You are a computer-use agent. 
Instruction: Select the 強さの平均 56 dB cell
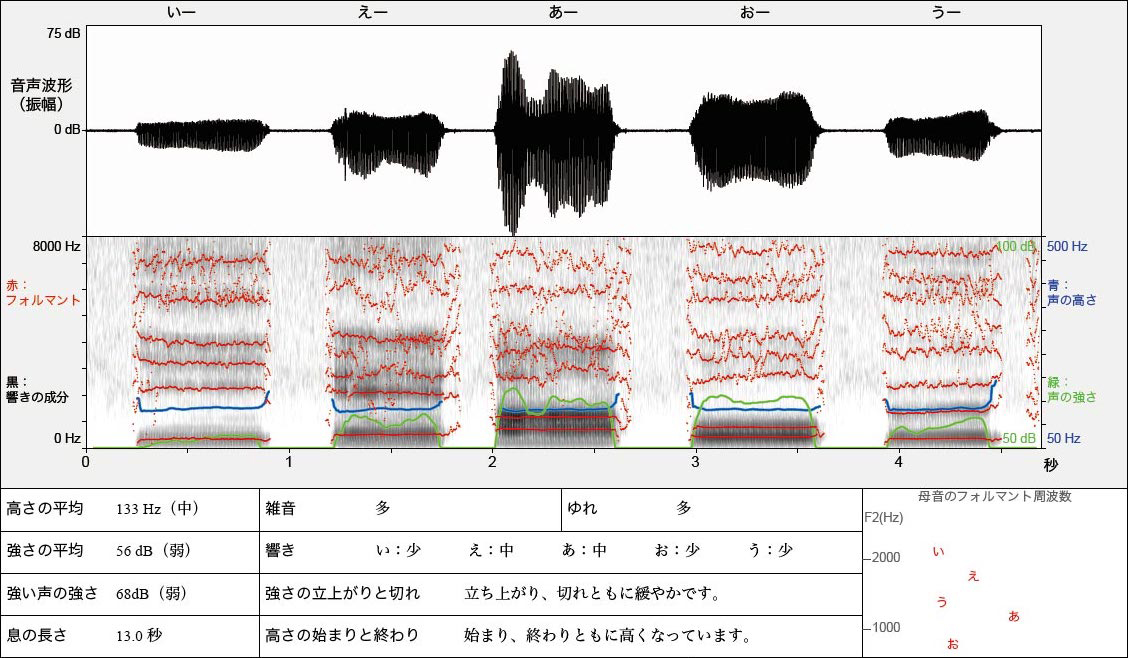[x=130, y=551]
